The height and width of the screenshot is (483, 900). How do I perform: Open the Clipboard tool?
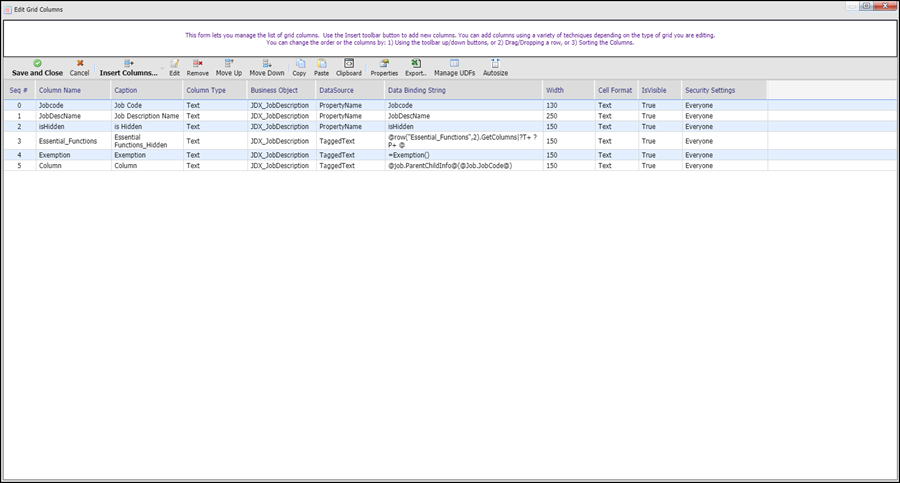click(x=349, y=68)
